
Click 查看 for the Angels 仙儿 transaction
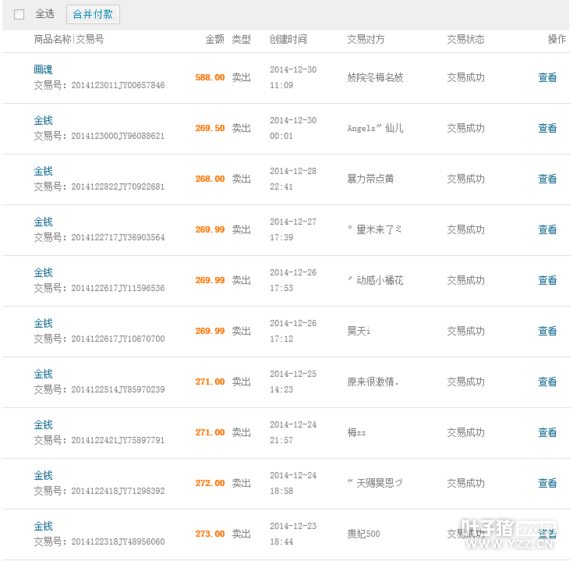pyautogui.click(x=547, y=128)
